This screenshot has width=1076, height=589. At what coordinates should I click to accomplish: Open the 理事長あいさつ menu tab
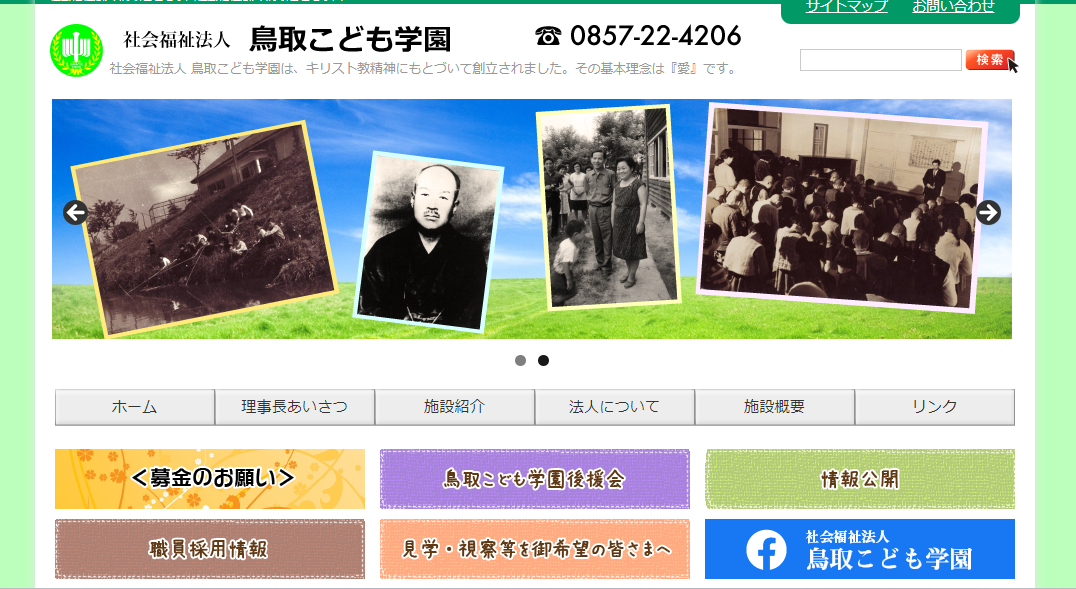pos(294,407)
